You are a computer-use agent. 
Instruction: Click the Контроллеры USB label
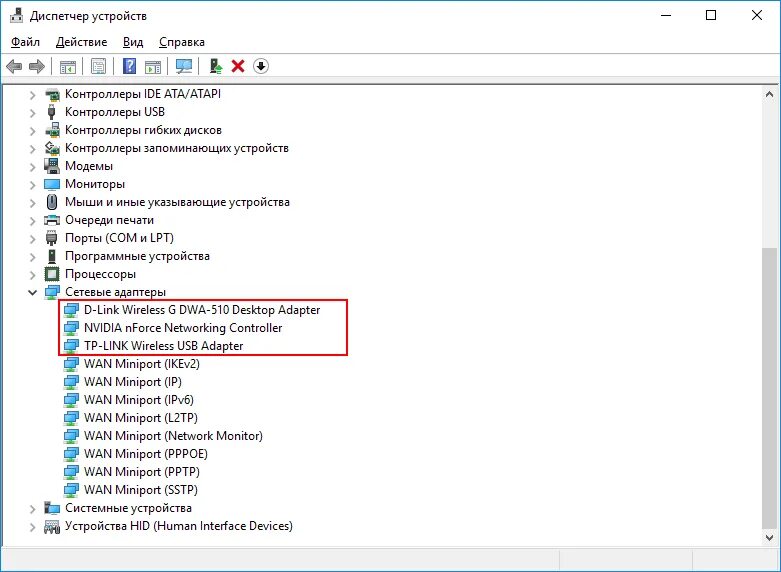(115, 112)
